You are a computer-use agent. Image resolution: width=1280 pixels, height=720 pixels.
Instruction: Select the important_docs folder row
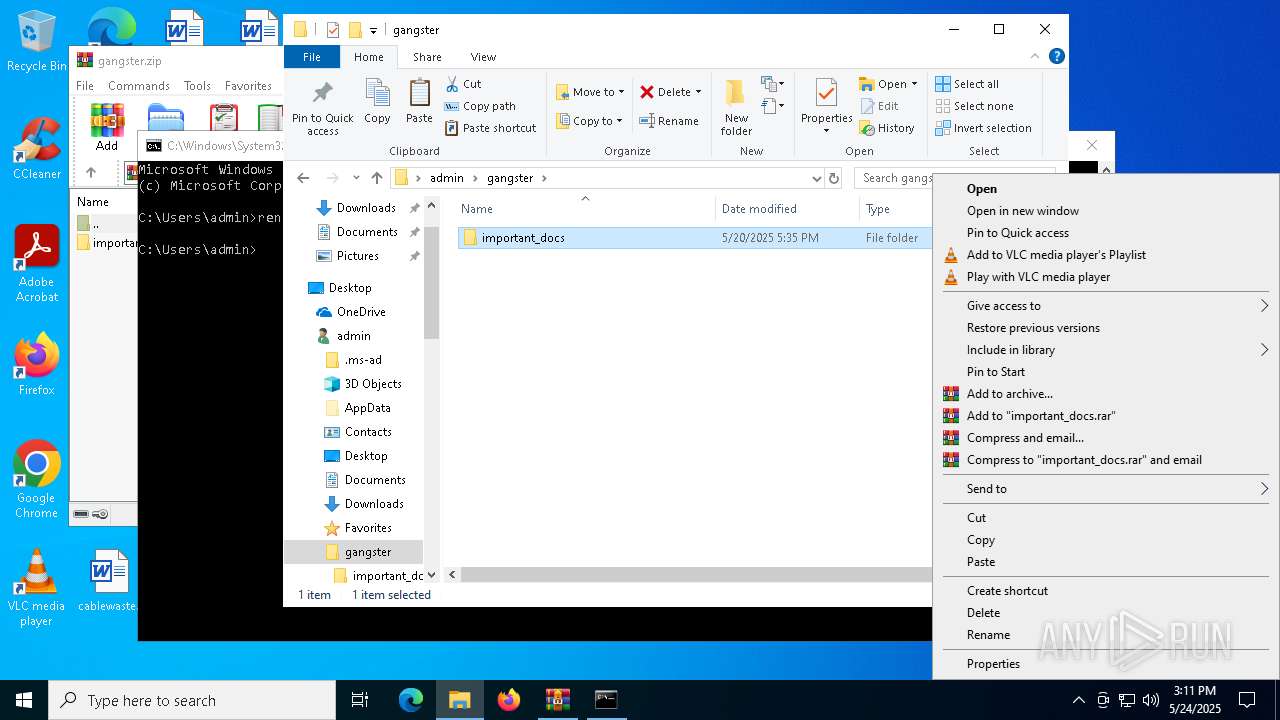point(694,238)
